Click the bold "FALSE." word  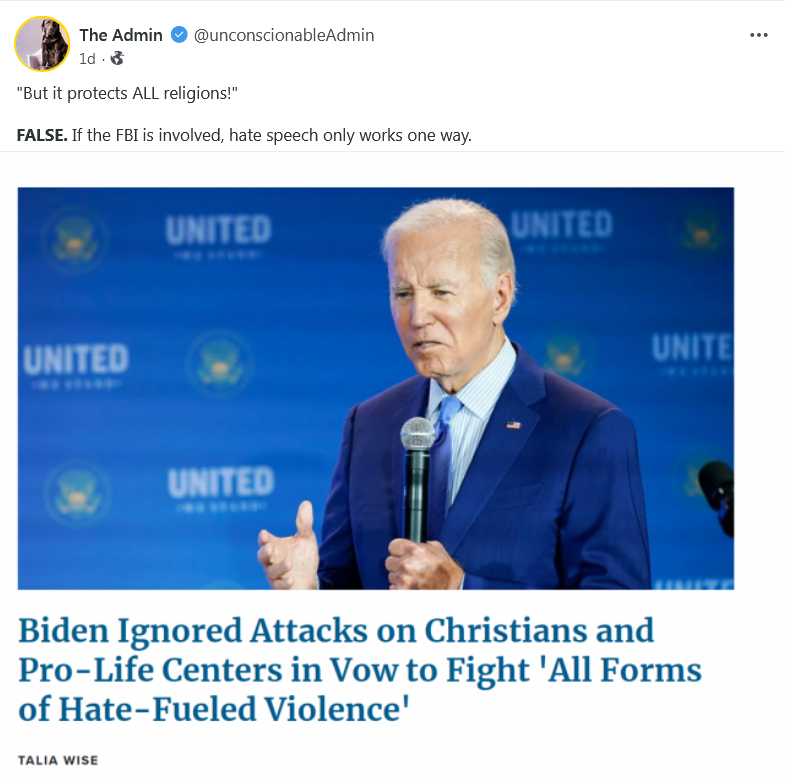(x=42, y=135)
